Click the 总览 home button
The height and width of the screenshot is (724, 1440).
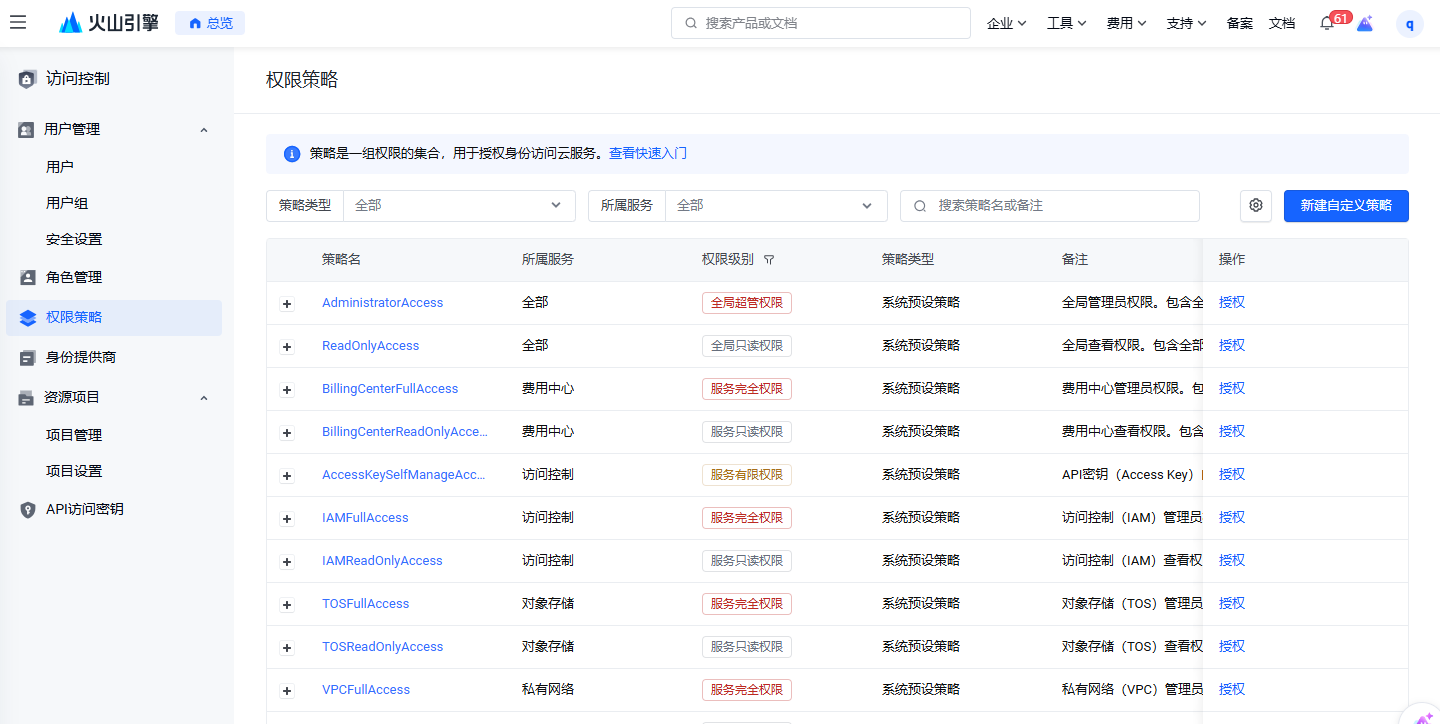[210, 23]
